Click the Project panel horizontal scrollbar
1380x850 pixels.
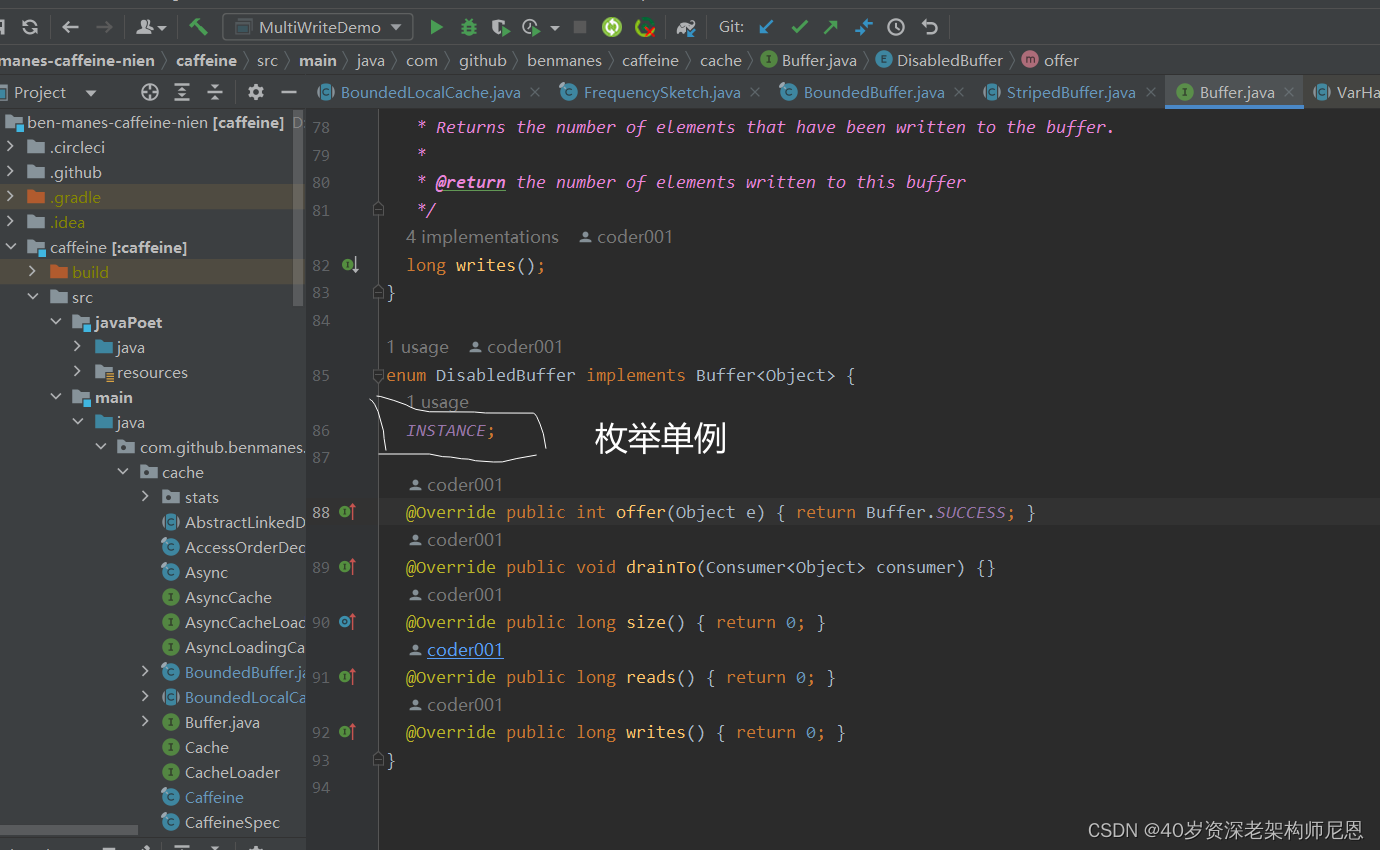point(69,830)
